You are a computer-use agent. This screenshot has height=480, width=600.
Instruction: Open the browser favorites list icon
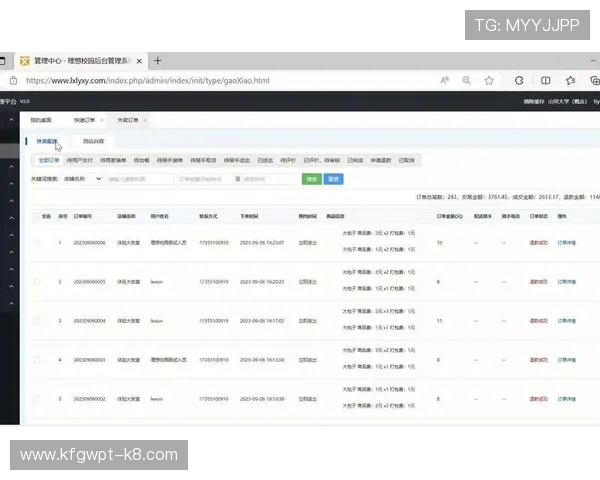point(570,80)
